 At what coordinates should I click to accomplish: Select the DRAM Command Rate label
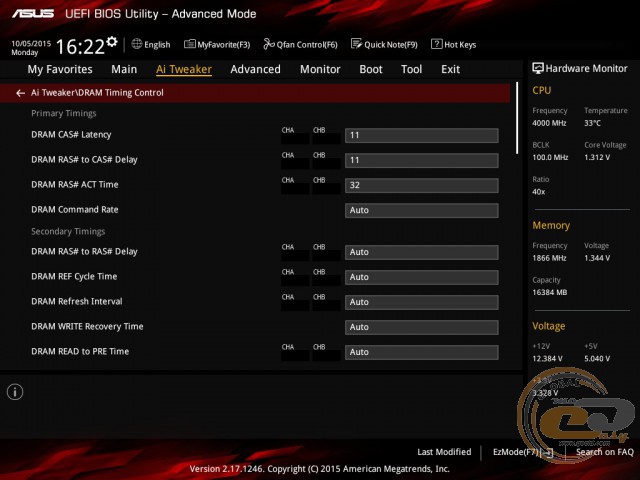coord(75,210)
